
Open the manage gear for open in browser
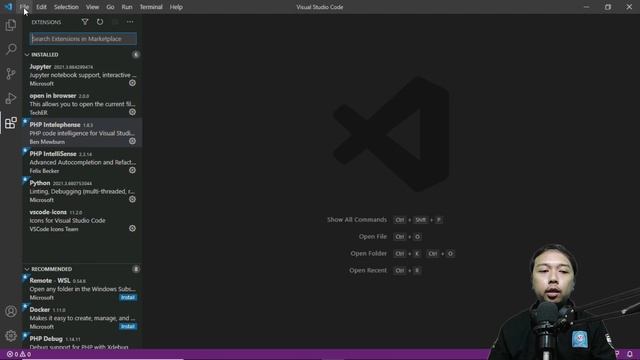coord(132,112)
